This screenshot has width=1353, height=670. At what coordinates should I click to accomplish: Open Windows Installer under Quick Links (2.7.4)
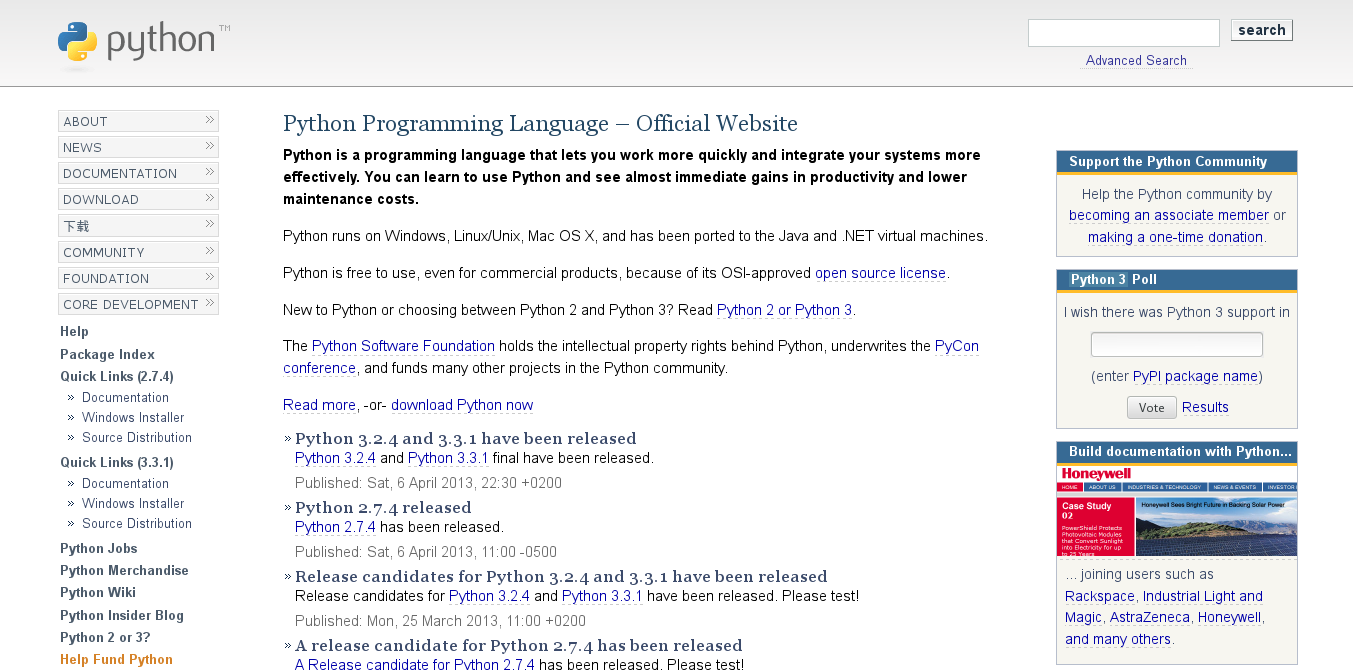click(133, 417)
